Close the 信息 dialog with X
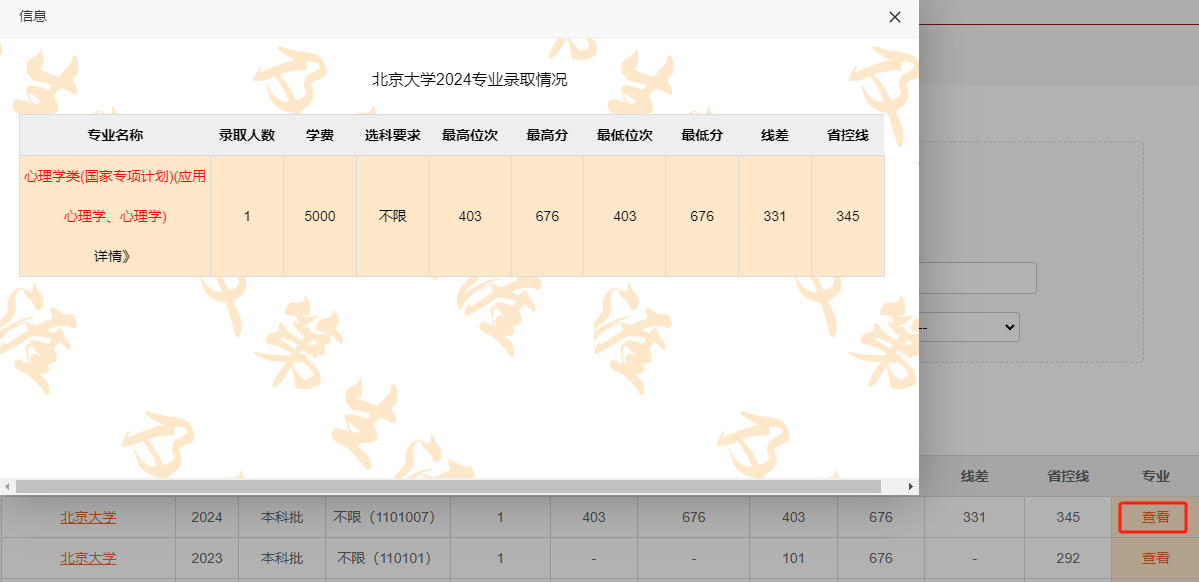 click(x=895, y=17)
